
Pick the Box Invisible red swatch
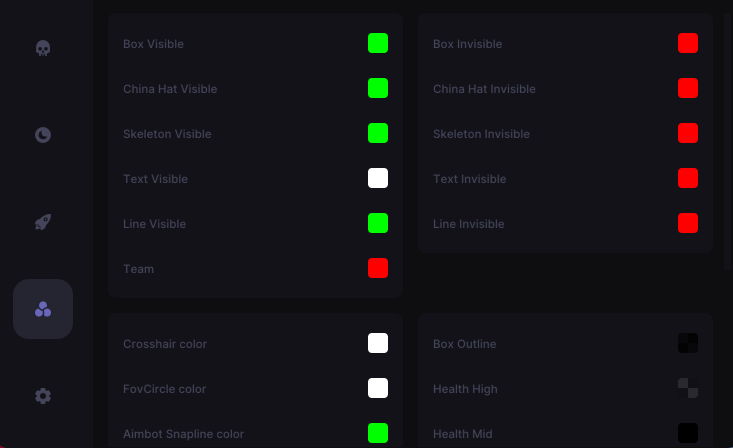click(x=688, y=43)
